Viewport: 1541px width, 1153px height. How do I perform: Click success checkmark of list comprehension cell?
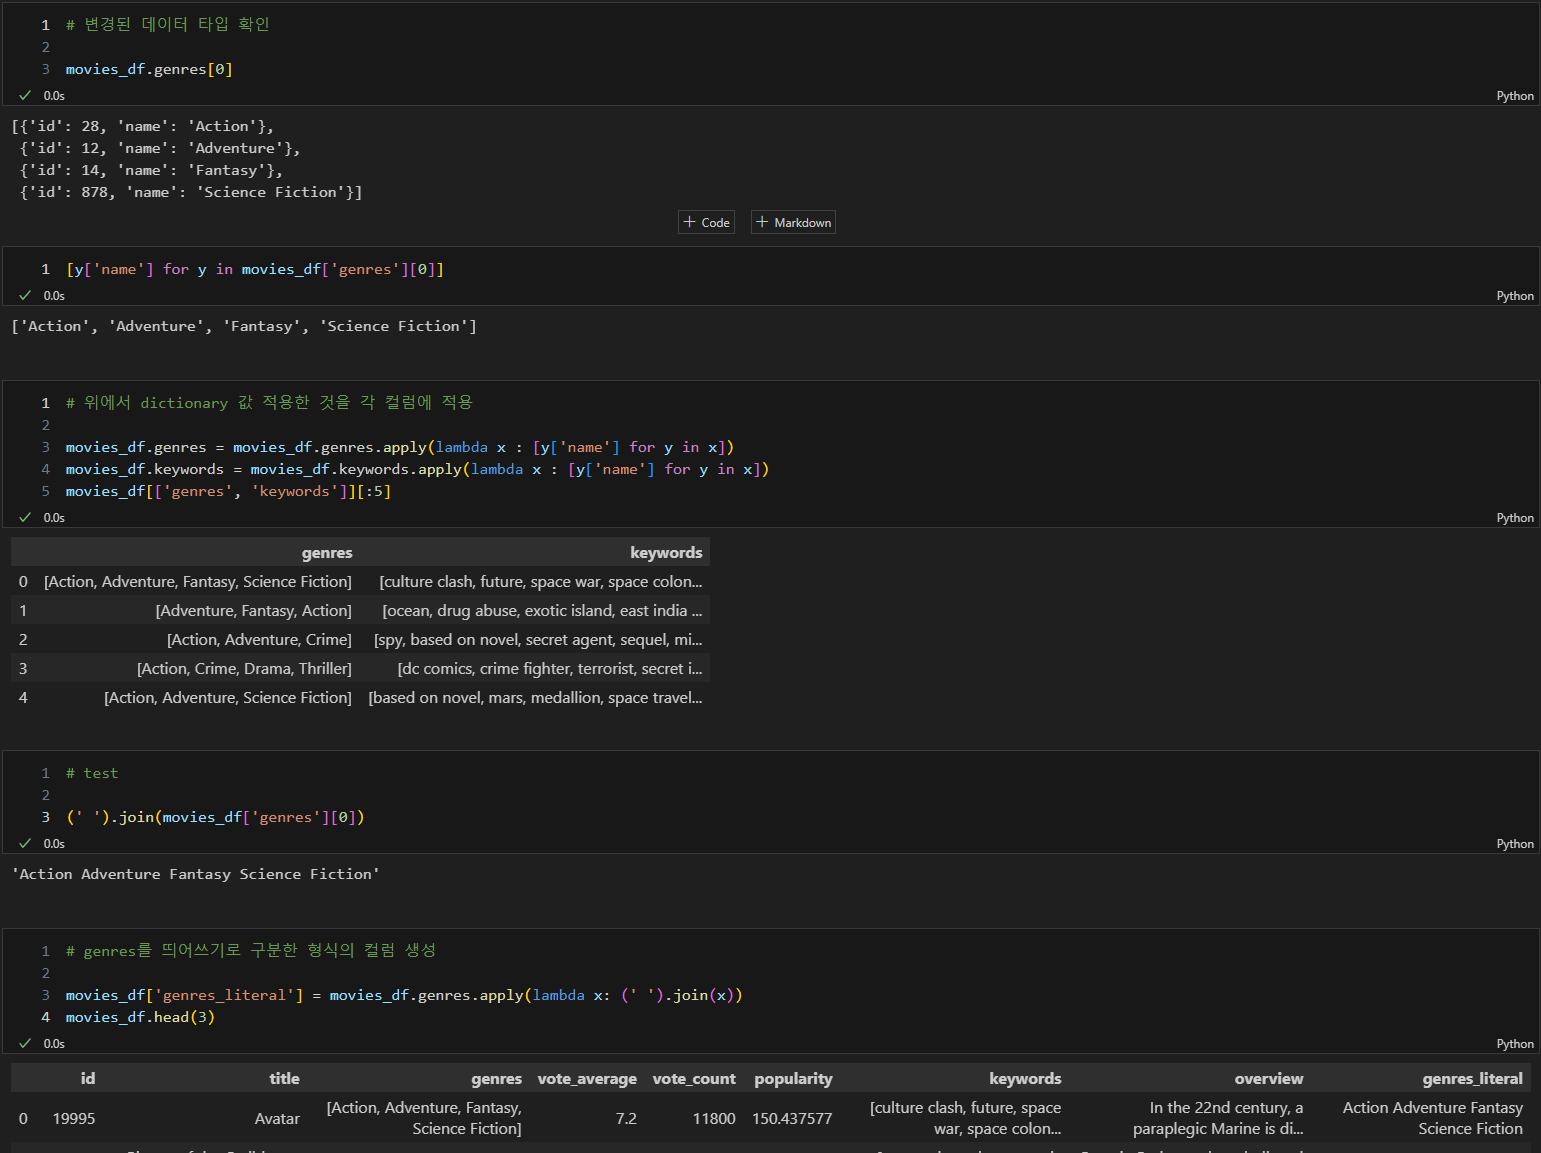click(25, 296)
